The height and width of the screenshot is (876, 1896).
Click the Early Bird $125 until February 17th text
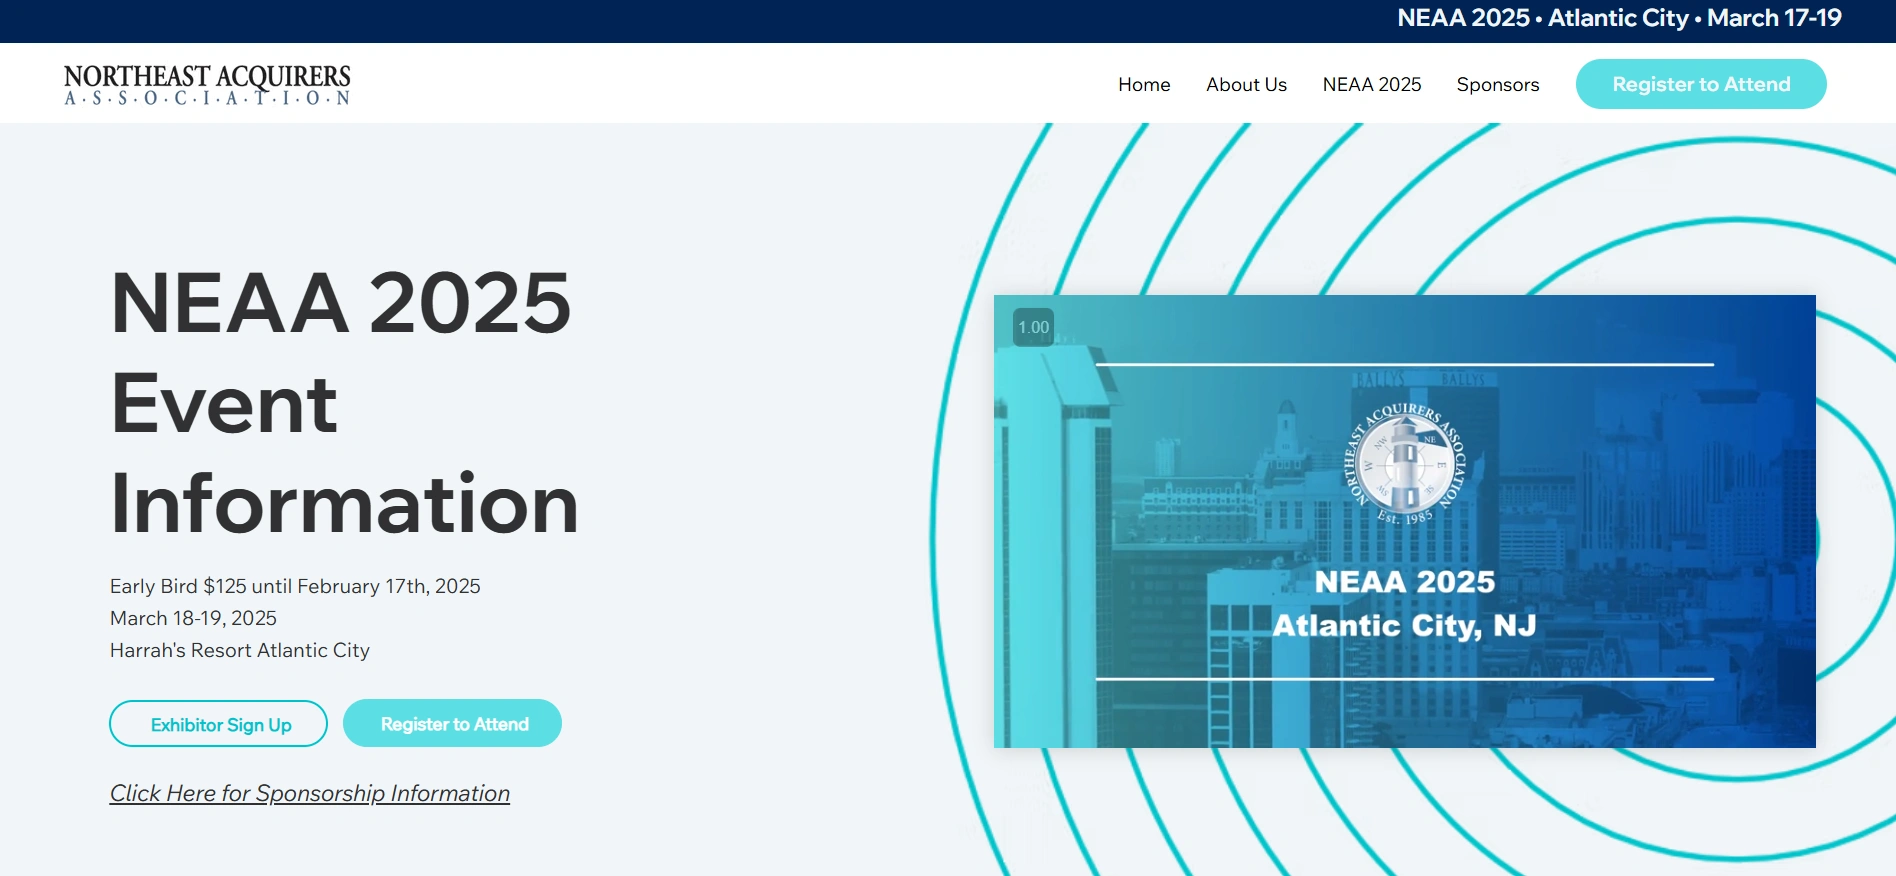coord(295,586)
